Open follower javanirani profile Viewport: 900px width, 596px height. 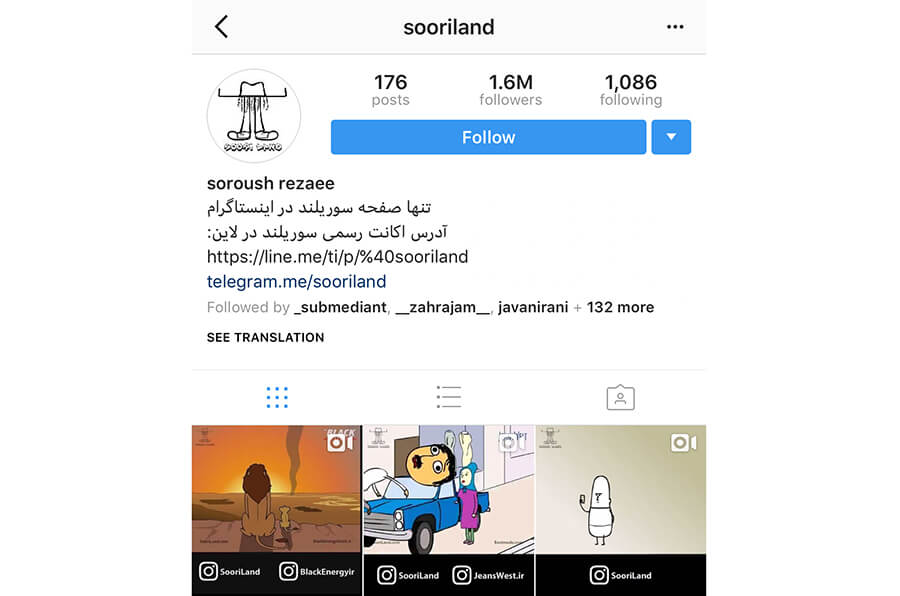533,307
